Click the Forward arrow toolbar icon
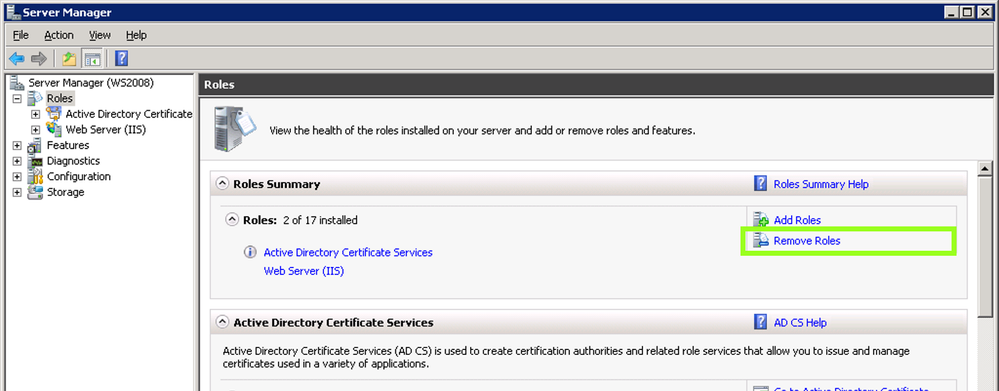Screen dimensions: 999x391 tap(39, 59)
